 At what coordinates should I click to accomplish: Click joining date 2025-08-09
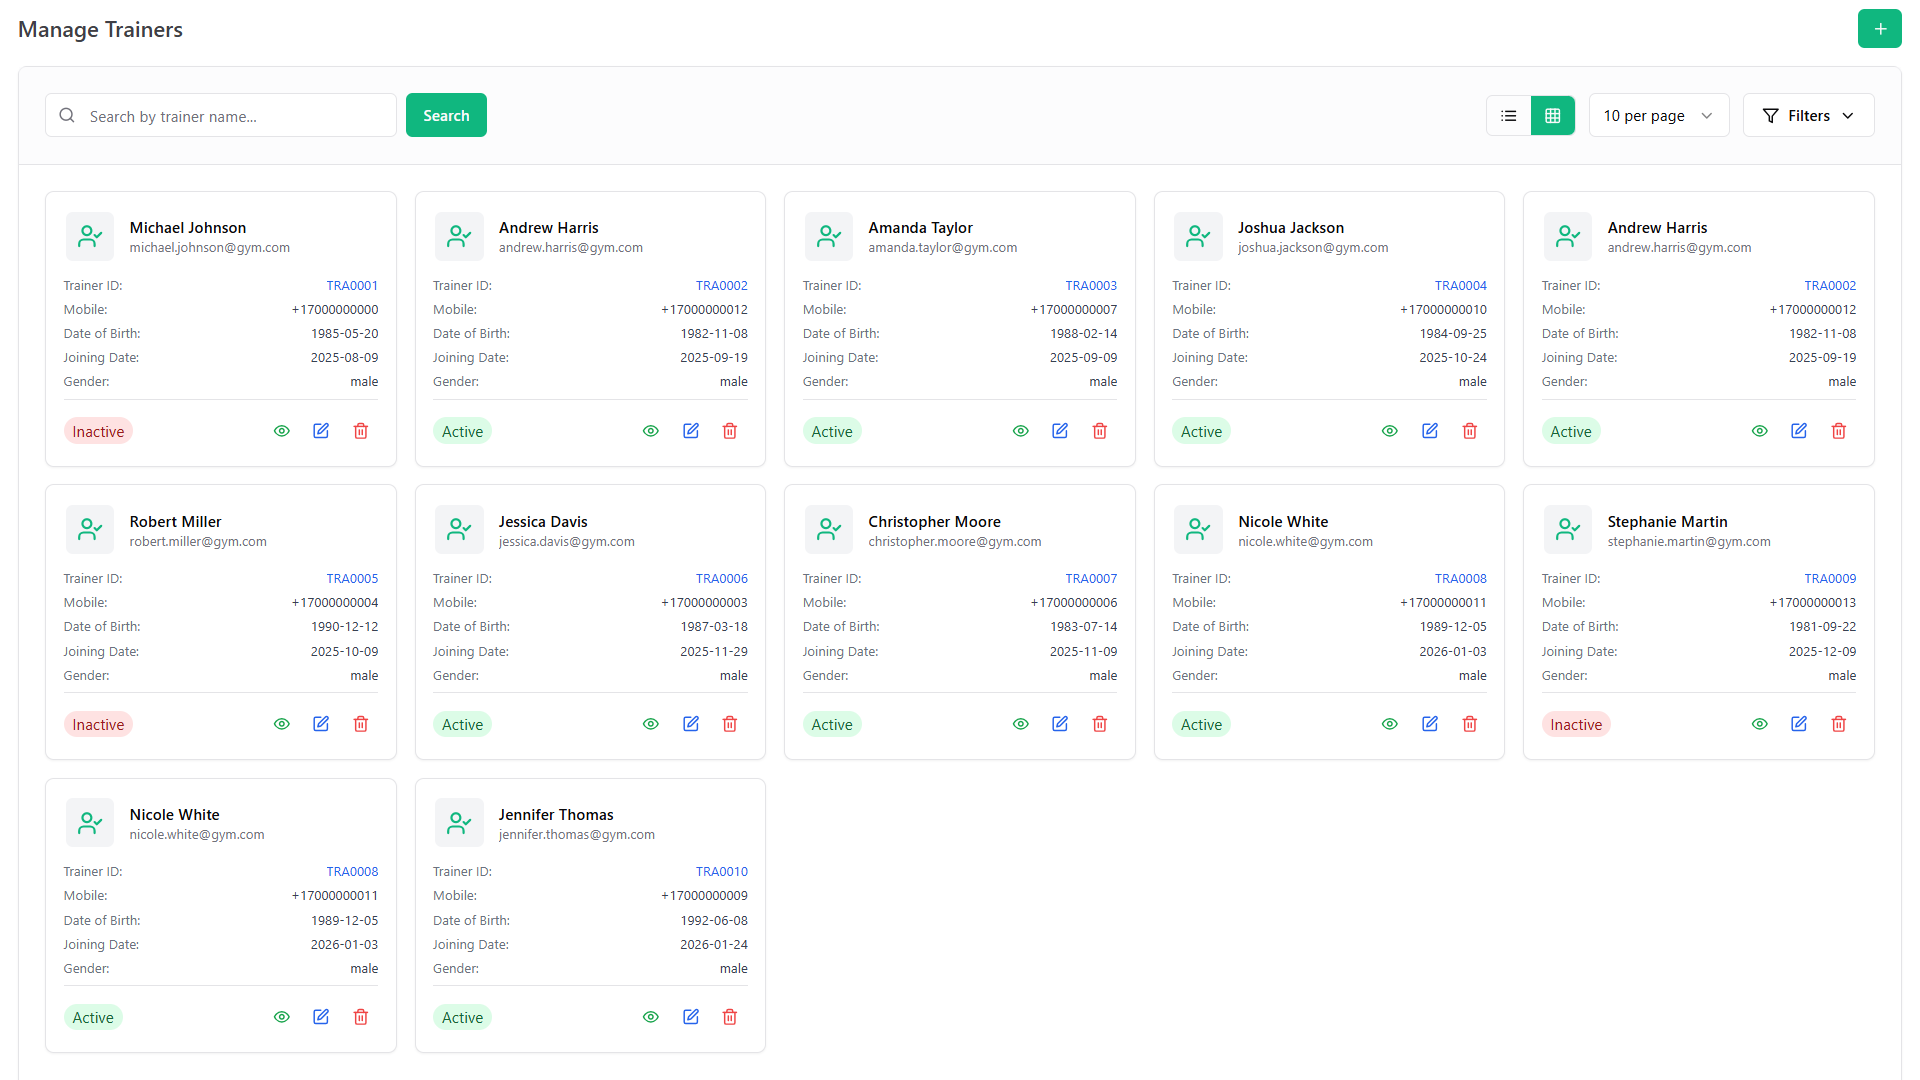pos(344,358)
